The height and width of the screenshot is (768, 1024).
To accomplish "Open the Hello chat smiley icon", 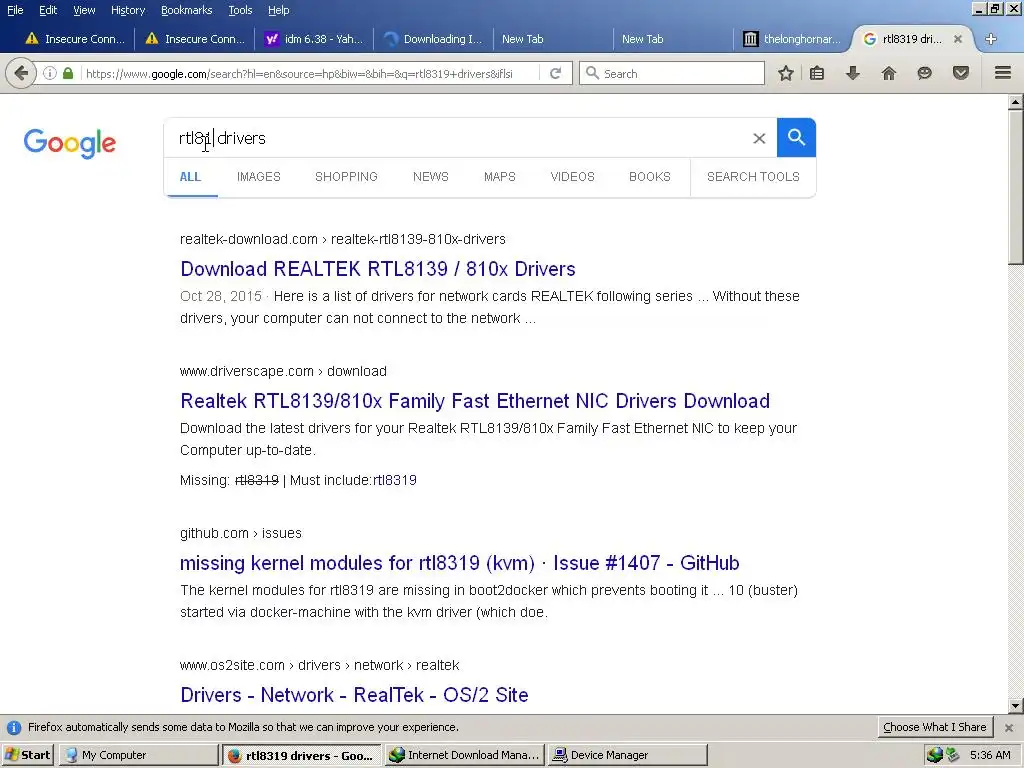I will click(x=924, y=73).
